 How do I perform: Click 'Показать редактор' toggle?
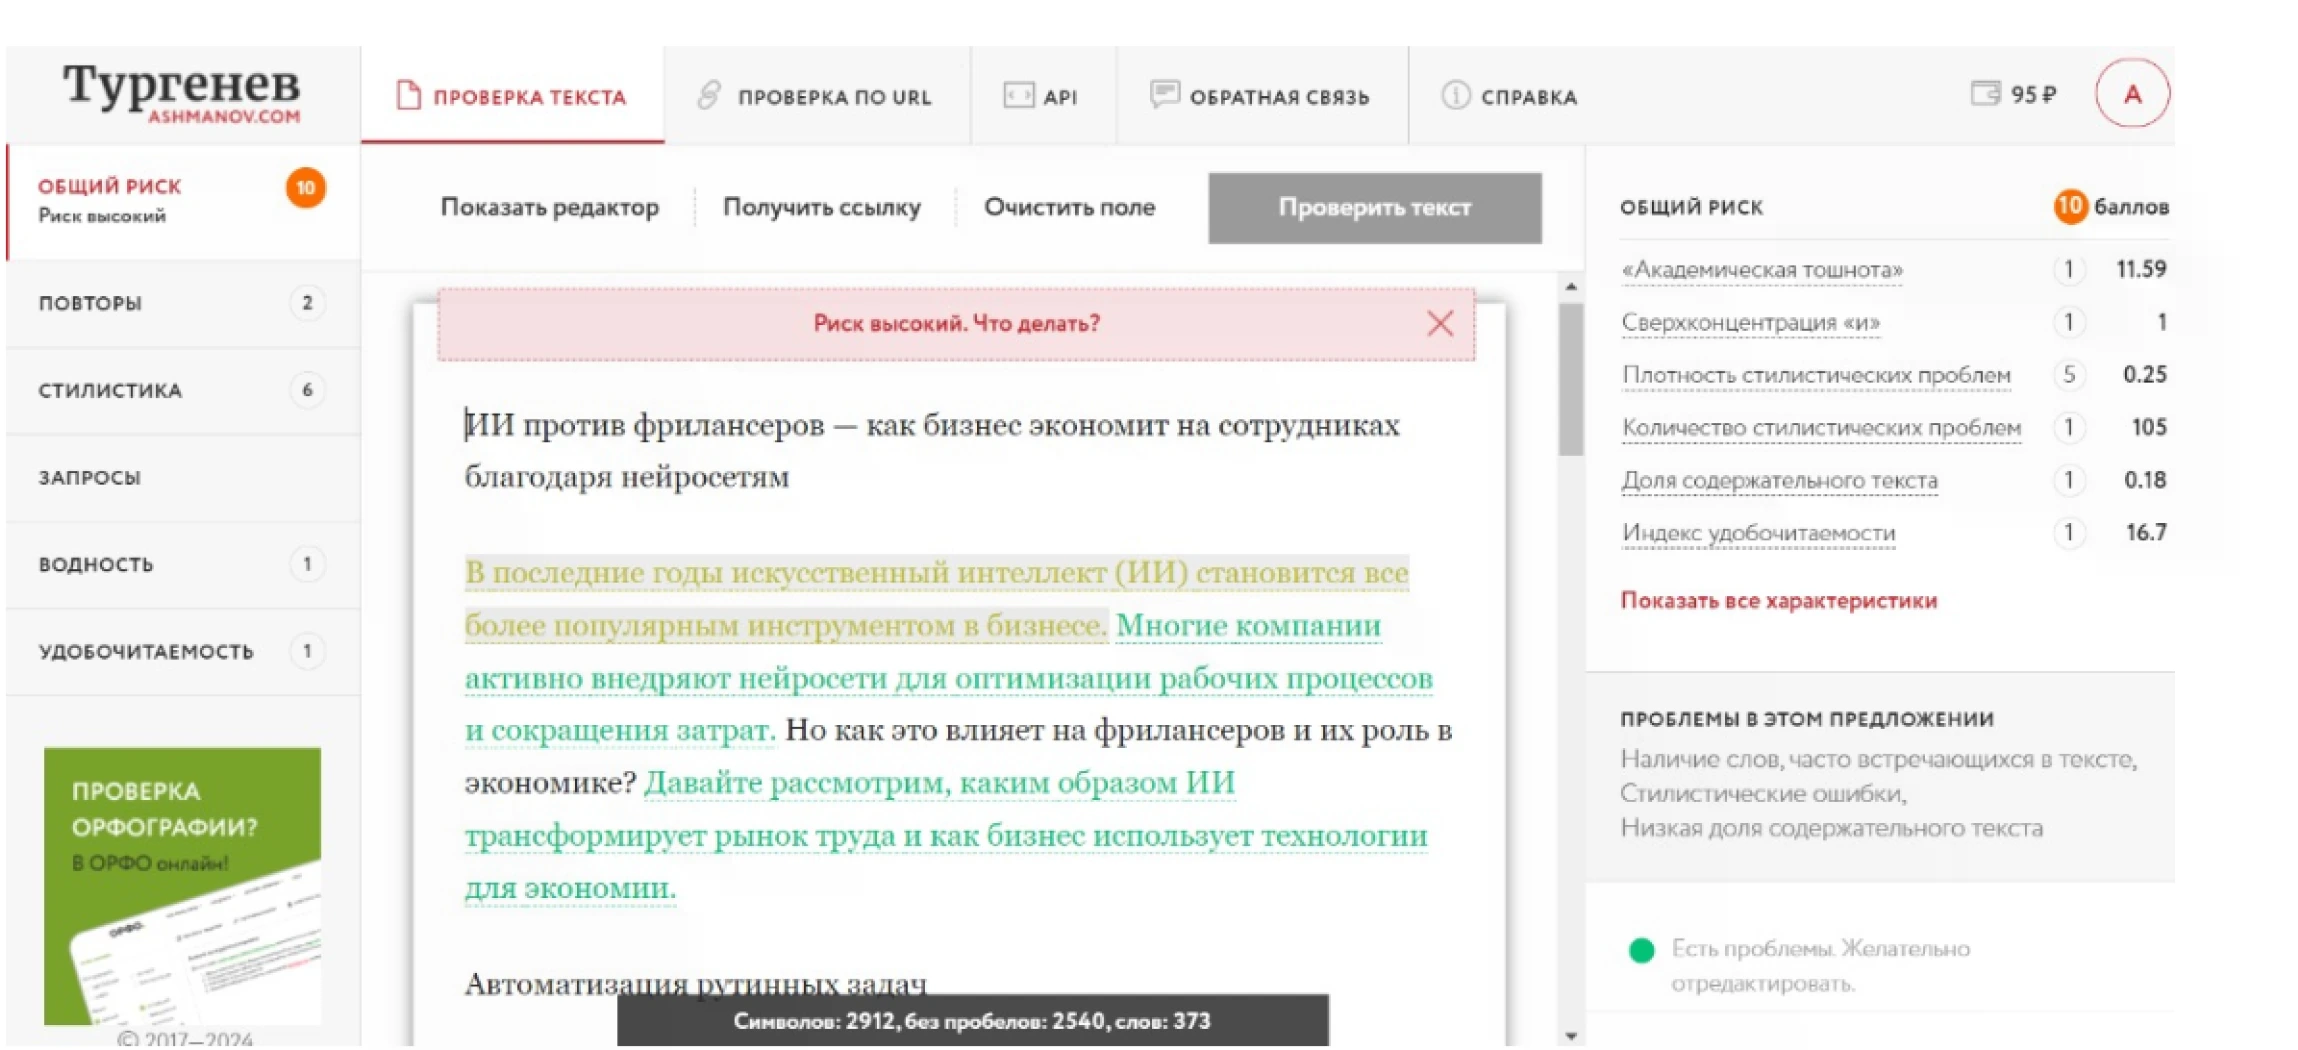tap(549, 207)
